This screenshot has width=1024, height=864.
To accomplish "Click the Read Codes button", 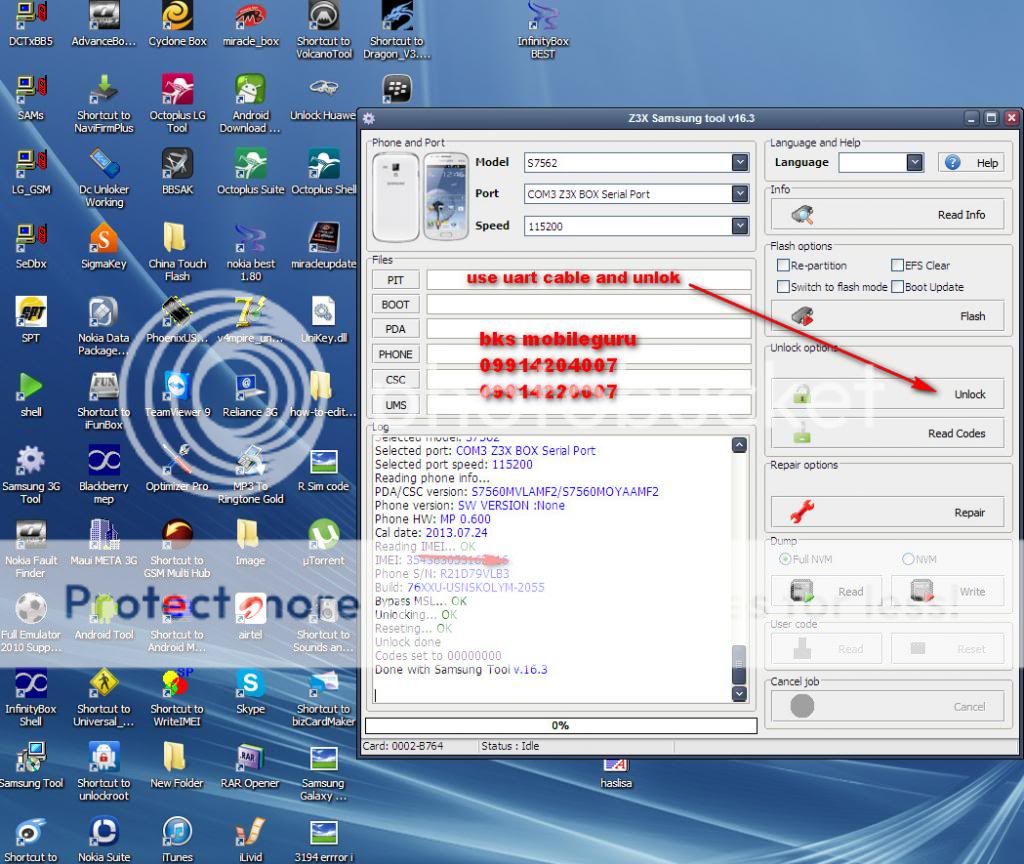I will pyautogui.click(x=886, y=434).
